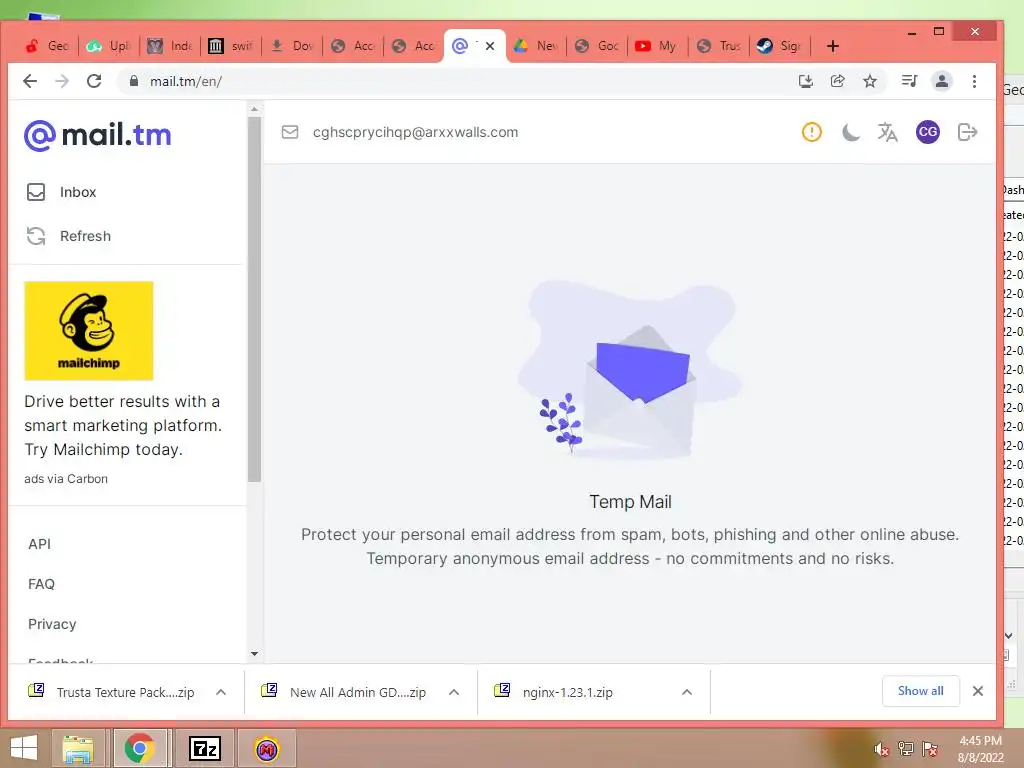Click the padlock site info icon
1024x768 pixels.
[x=134, y=81]
